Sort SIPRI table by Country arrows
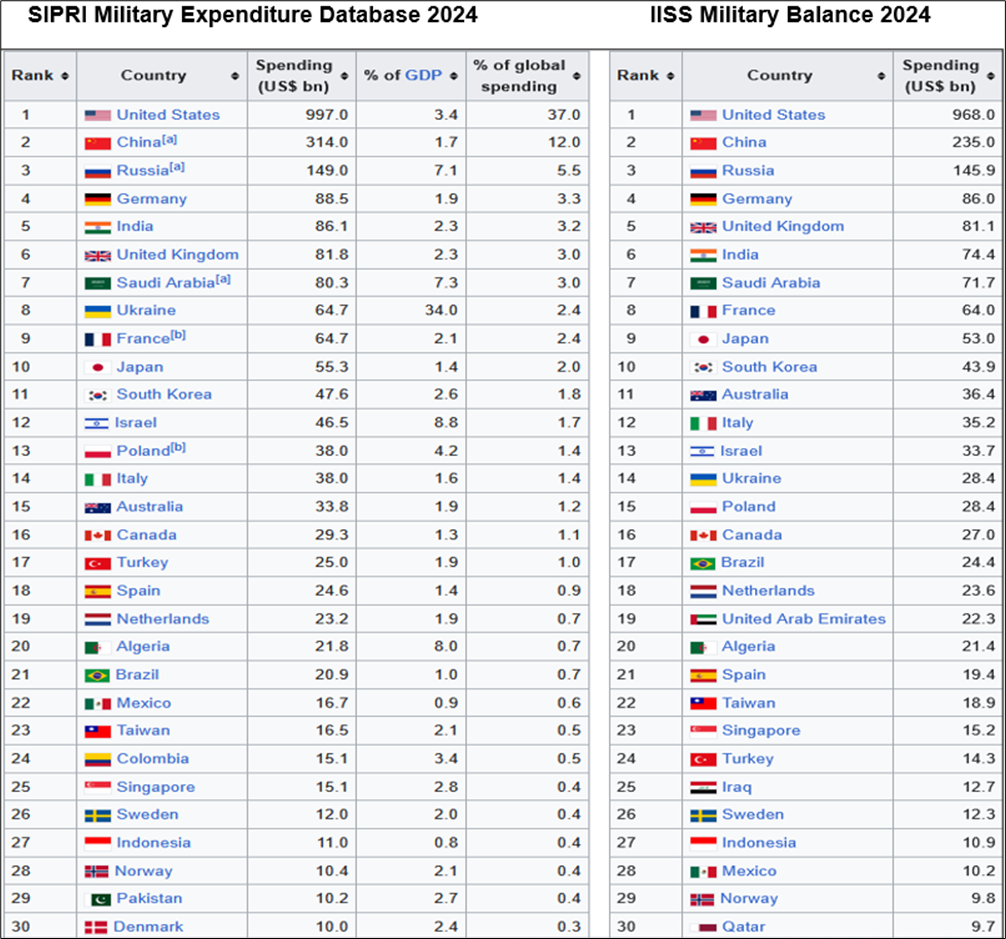The width and height of the screenshot is (1006, 939). click(x=235, y=76)
